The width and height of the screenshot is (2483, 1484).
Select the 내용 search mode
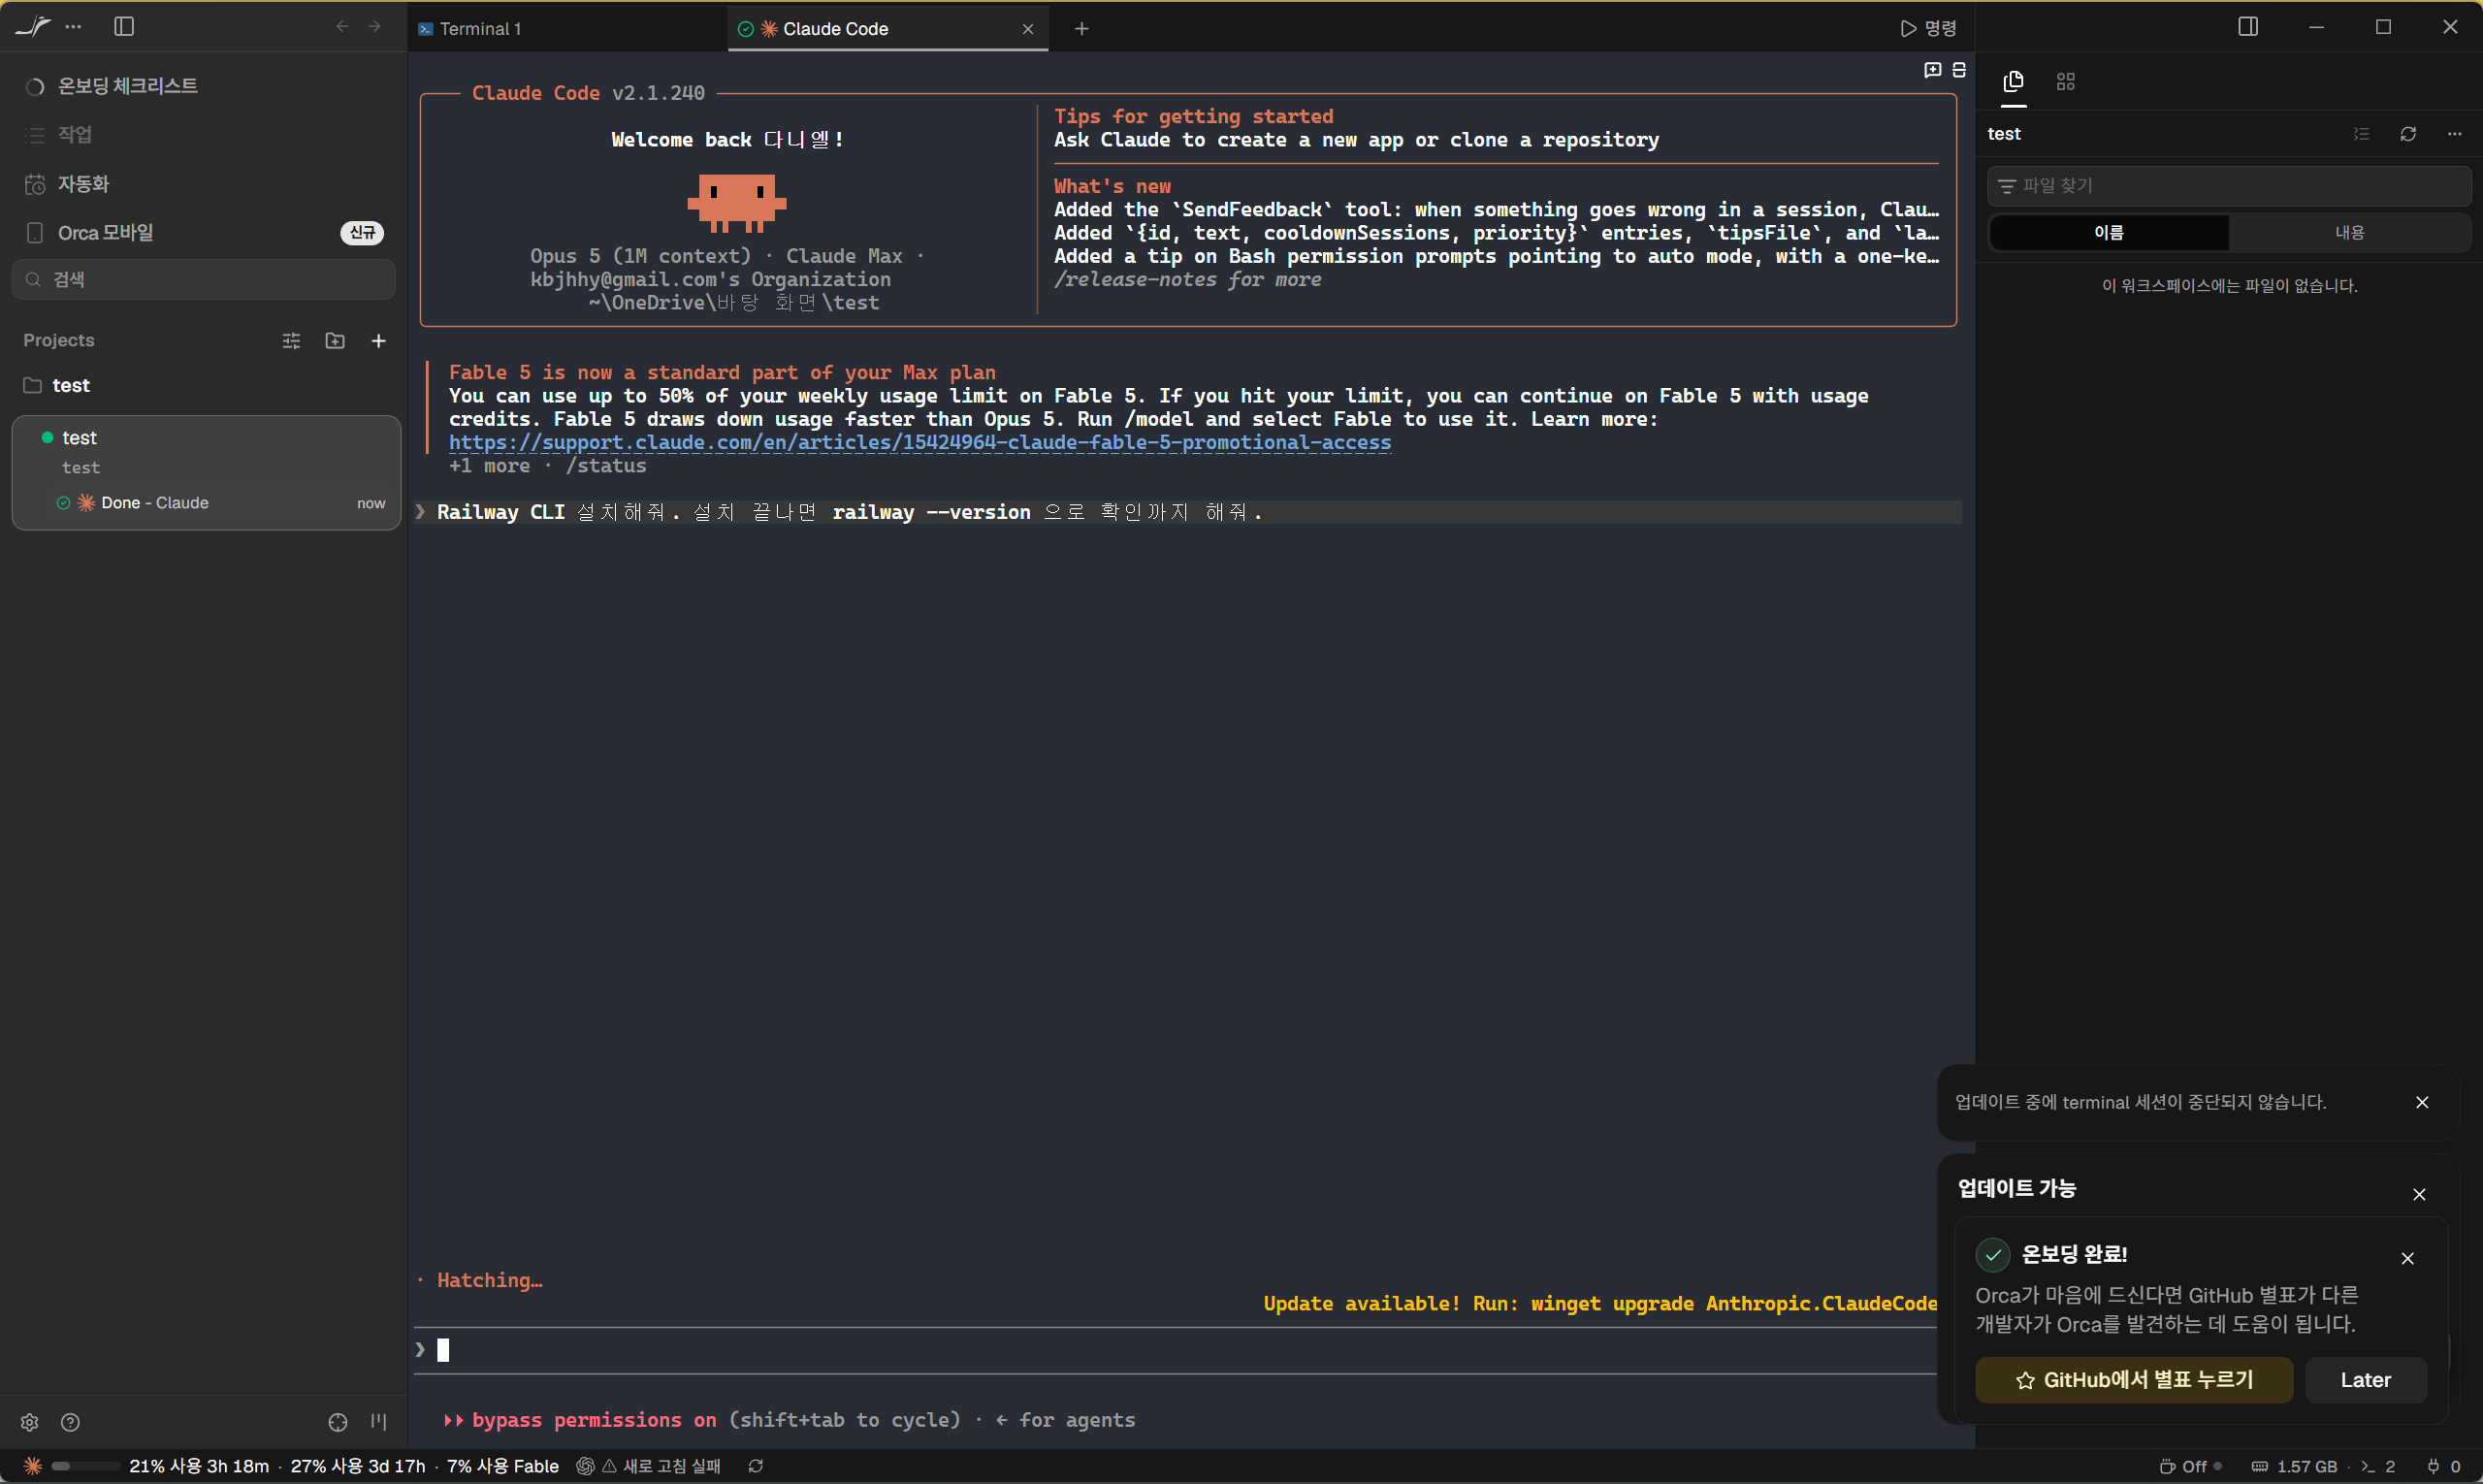[x=2349, y=233]
